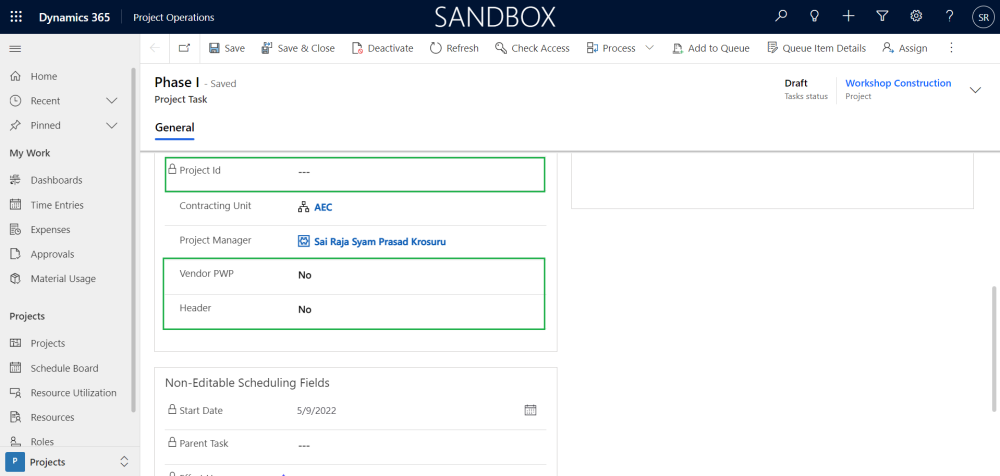
Task: Click the Start Date value 5/9/2022
Action: click(316, 411)
